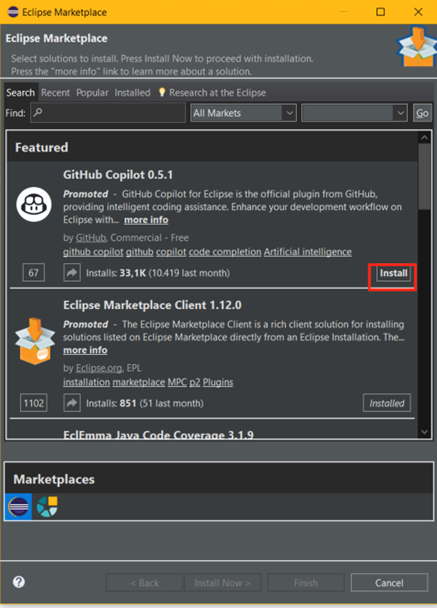Image resolution: width=437 pixels, height=608 pixels.
Task: Click the Finish button
Action: pos(306,583)
